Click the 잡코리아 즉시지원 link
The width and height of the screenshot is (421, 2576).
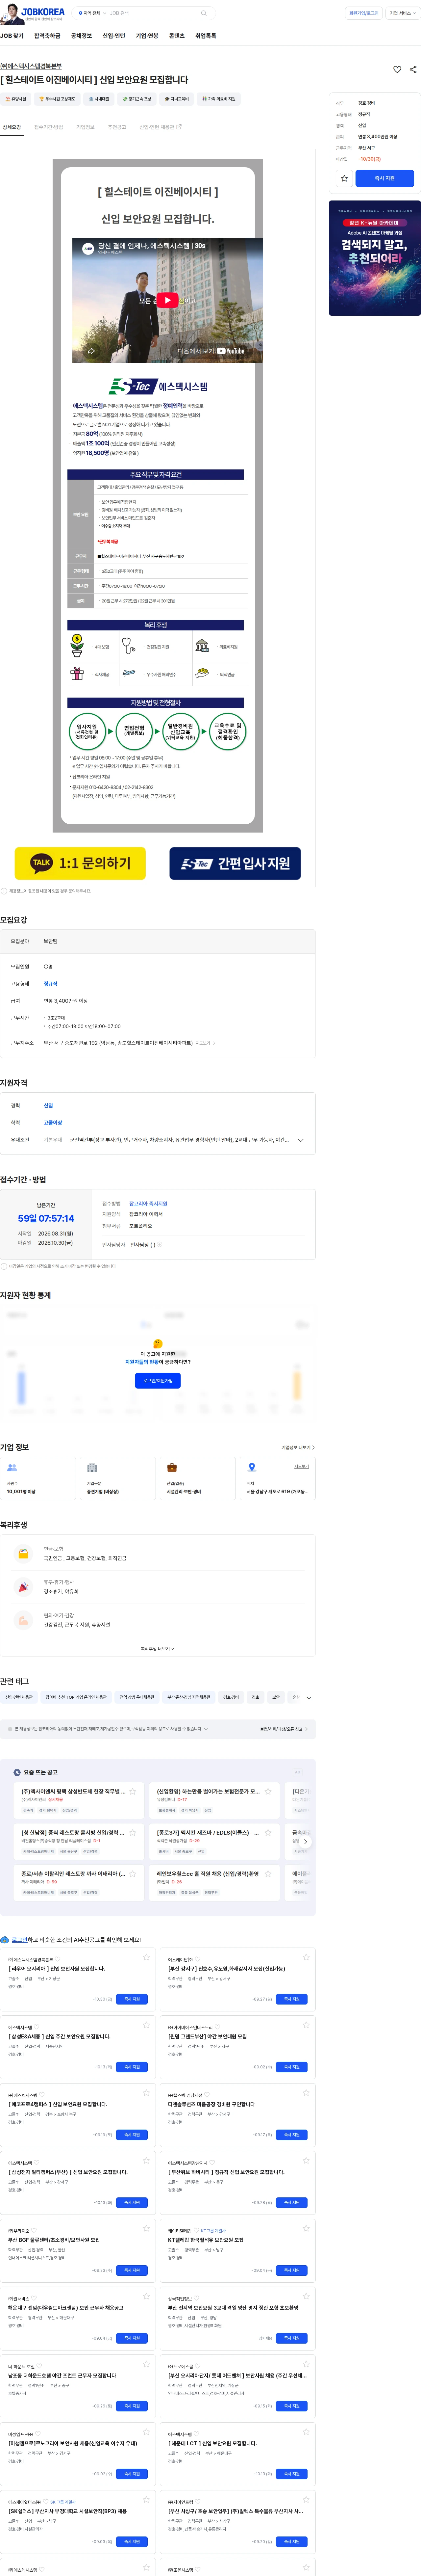pyautogui.click(x=148, y=1204)
